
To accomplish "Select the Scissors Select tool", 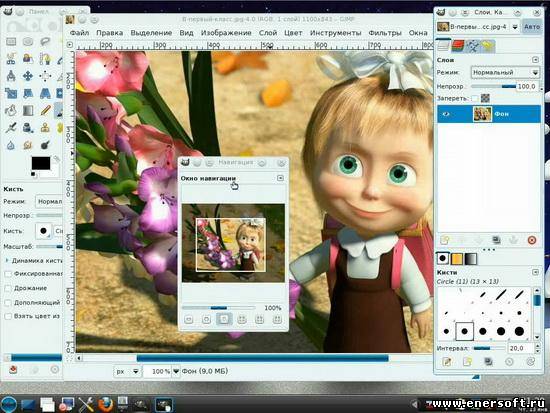I will coord(11,58).
